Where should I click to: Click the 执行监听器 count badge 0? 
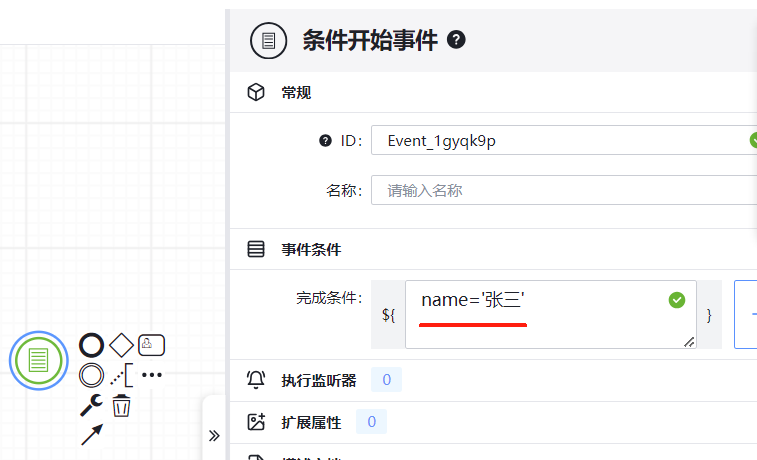pos(386,380)
